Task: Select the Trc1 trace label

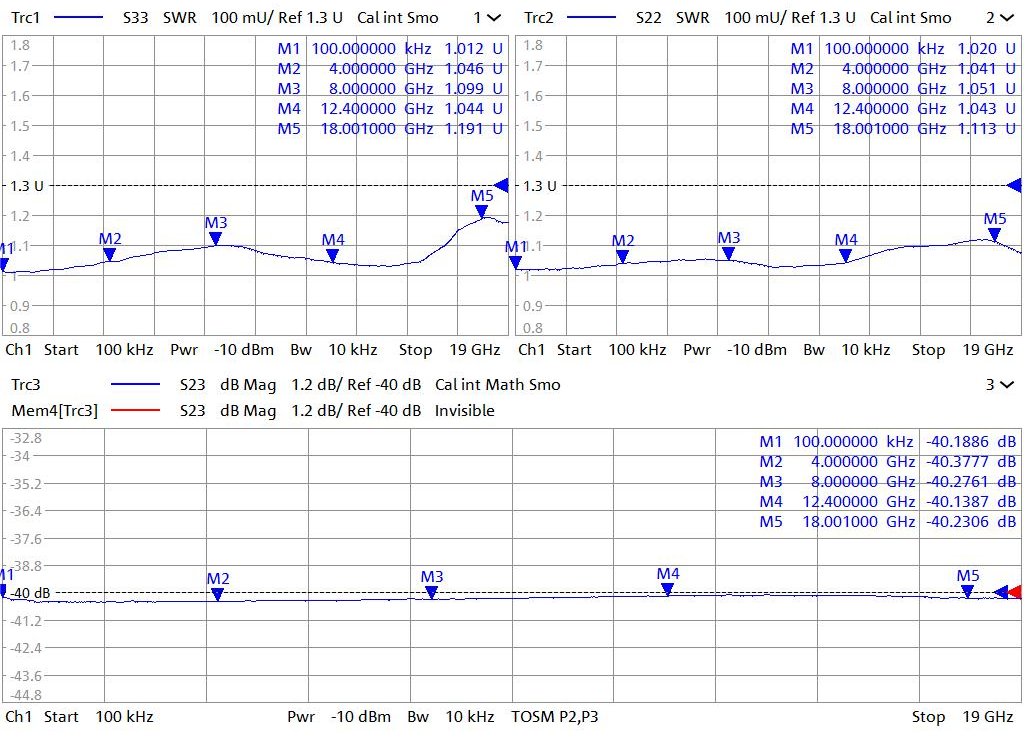Action: coord(25,18)
